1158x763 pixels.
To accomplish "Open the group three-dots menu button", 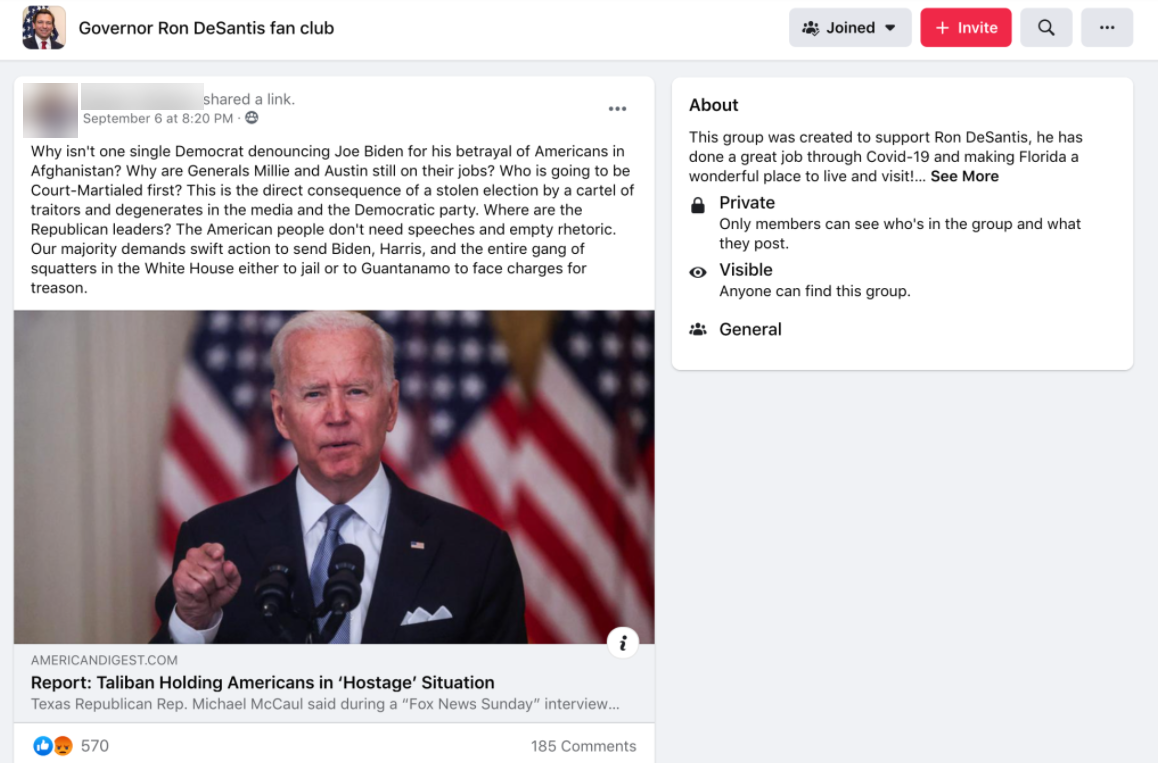I will click(x=1107, y=28).
